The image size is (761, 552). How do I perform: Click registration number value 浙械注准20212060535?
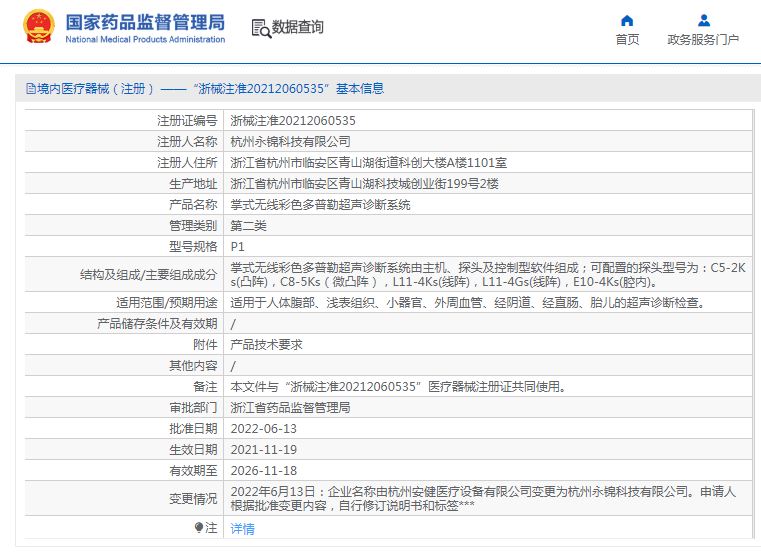click(293, 120)
